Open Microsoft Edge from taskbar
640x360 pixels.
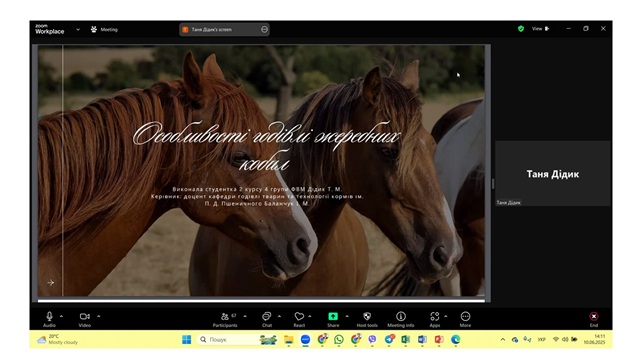(x=456, y=340)
